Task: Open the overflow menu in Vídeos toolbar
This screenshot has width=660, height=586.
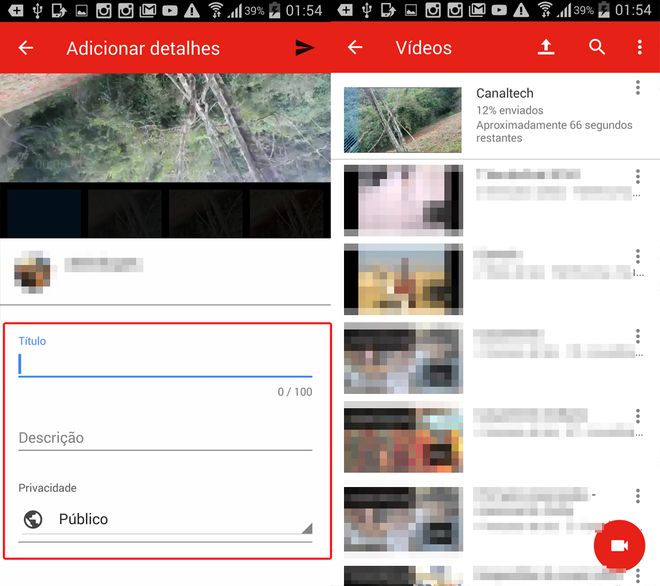Action: click(x=639, y=47)
